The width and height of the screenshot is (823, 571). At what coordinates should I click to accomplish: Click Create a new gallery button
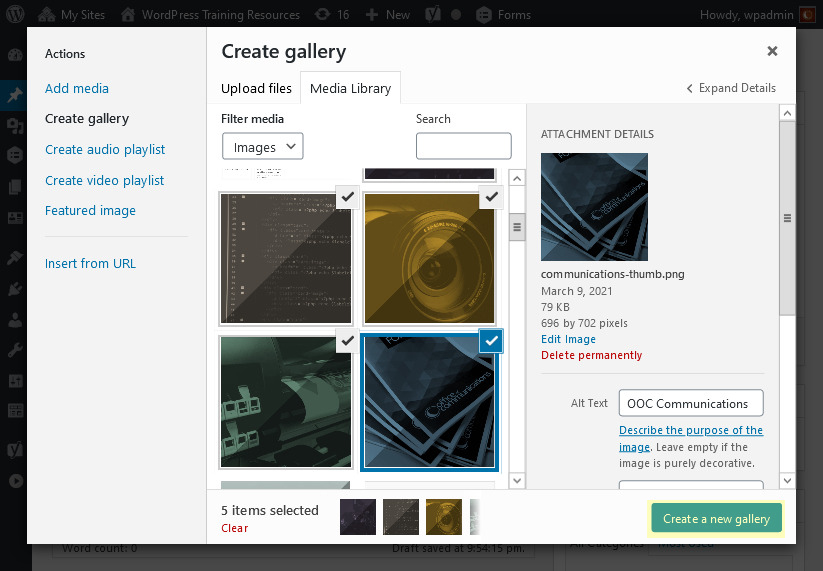click(716, 519)
